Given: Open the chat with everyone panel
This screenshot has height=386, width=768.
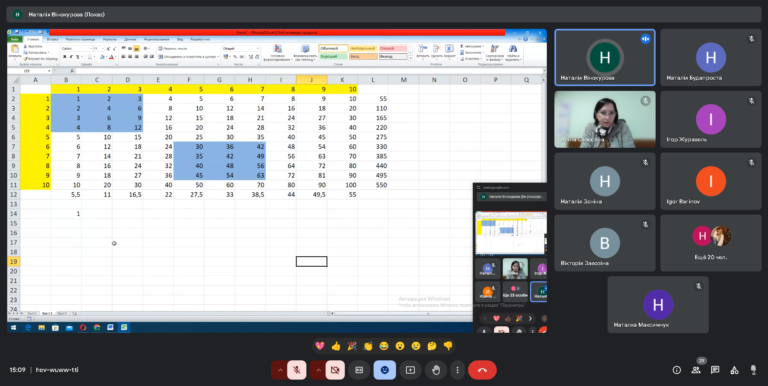Looking at the screenshot, I should [x=715, y=370].
